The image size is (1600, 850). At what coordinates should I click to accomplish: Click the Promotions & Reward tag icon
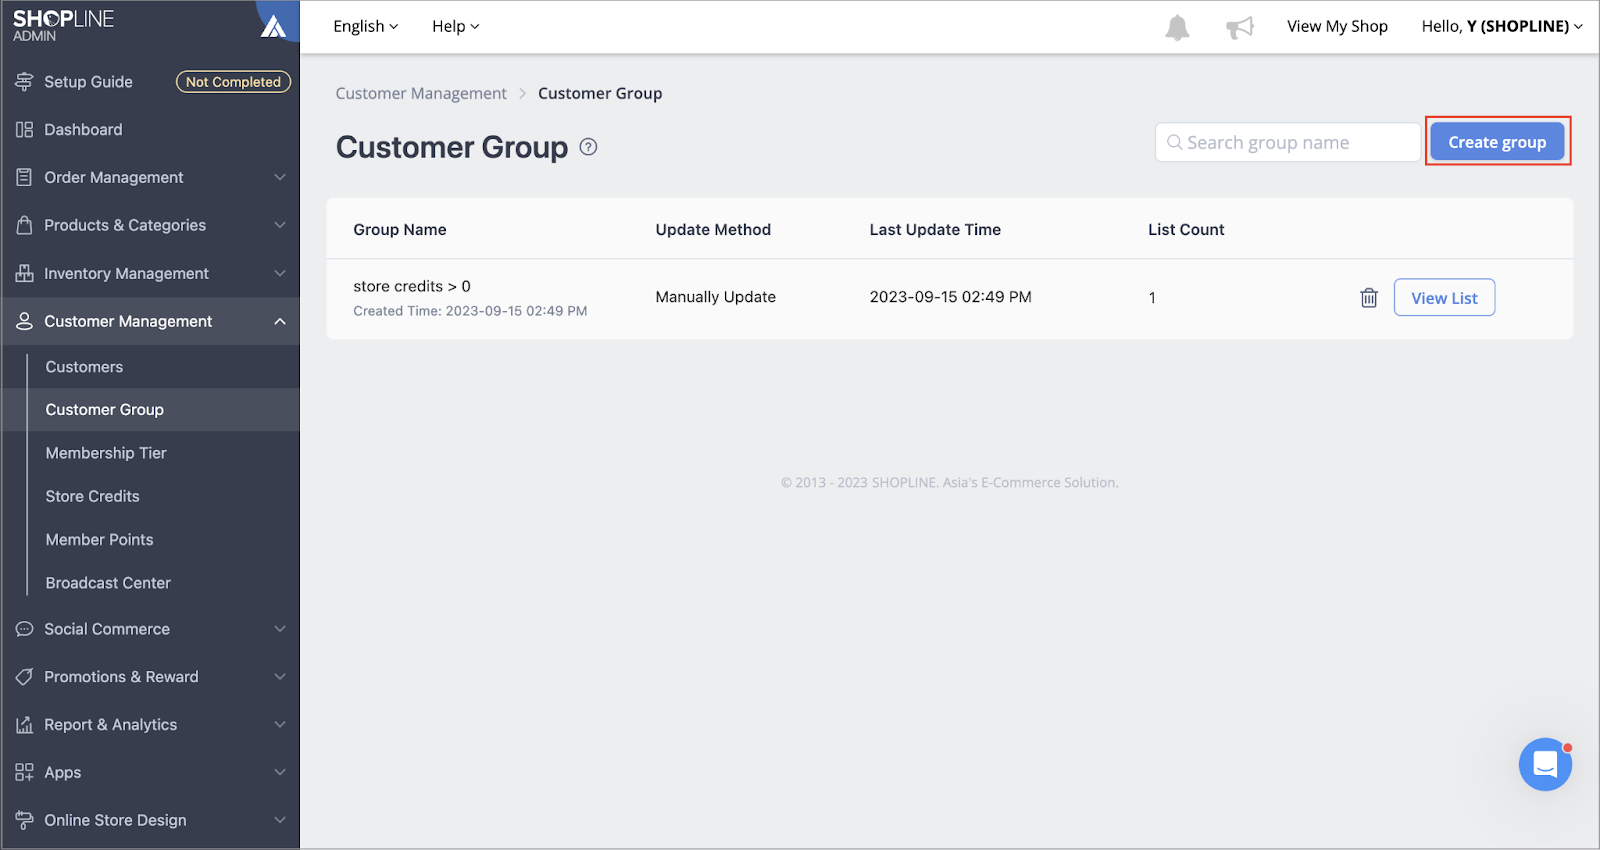(24, 677)
